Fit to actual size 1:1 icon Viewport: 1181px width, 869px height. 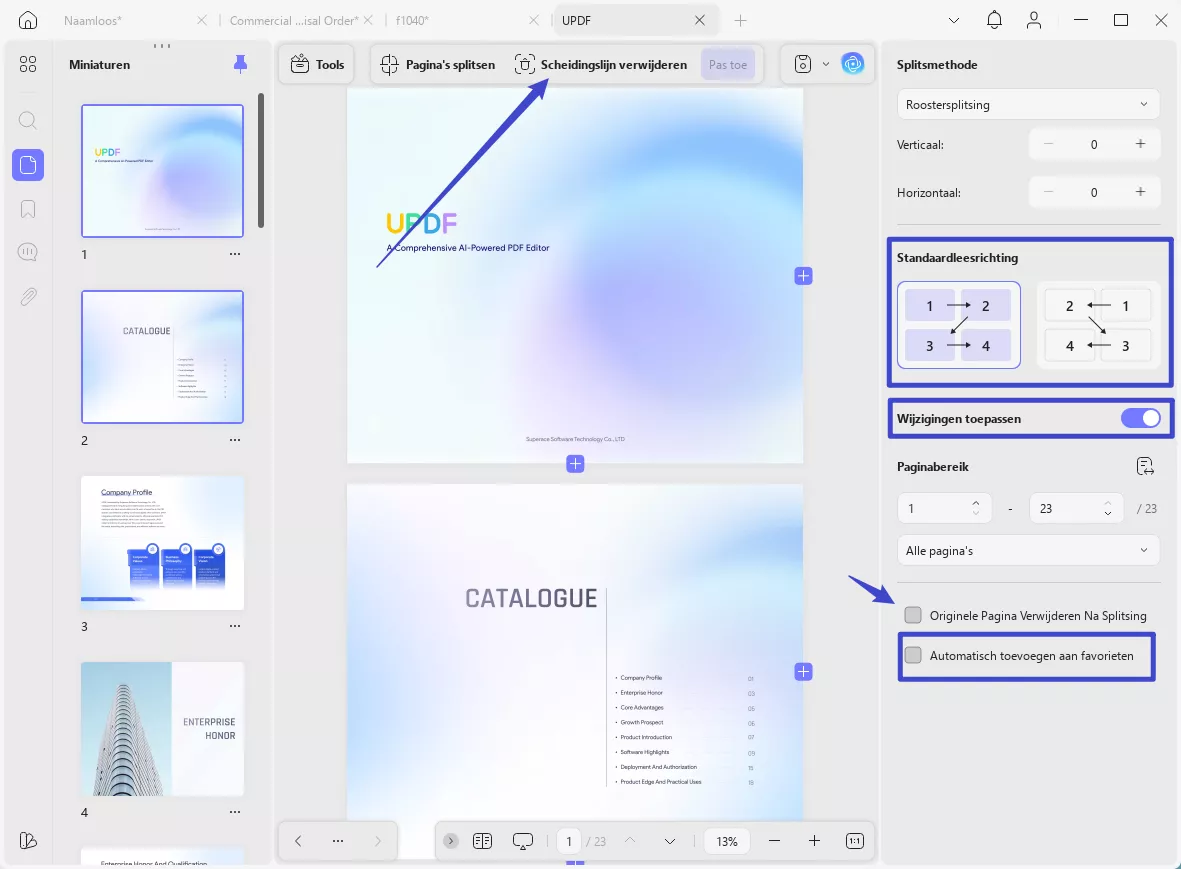(x=855, y=841)
